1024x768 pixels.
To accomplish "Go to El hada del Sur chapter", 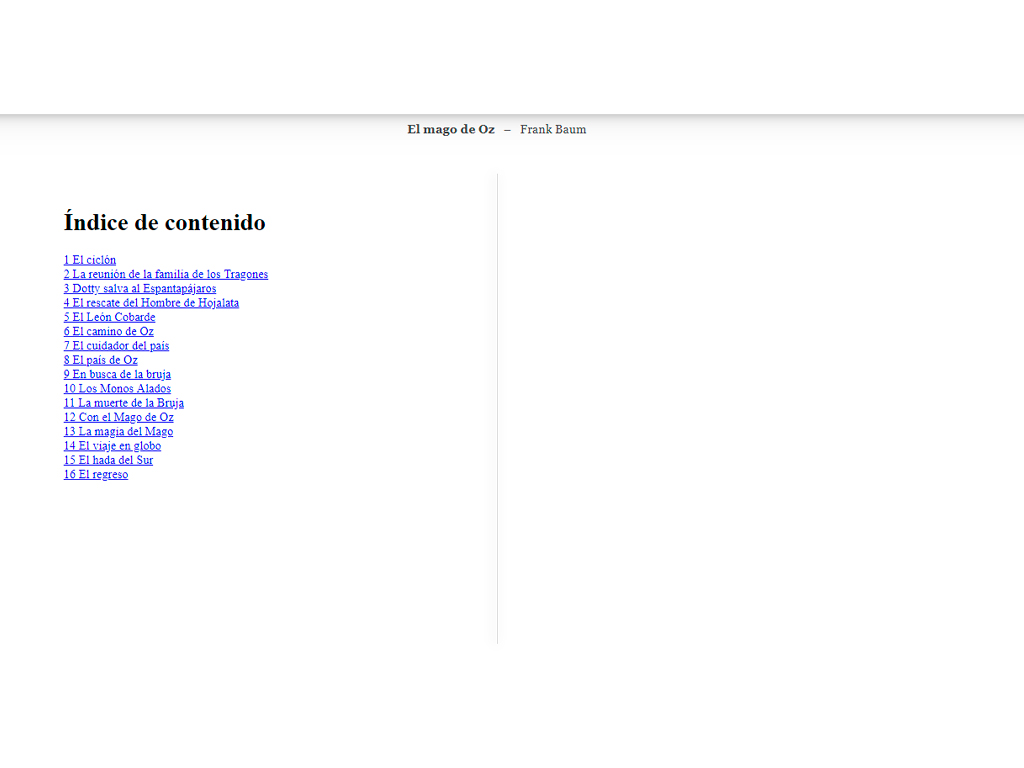I will click(108, 460).
